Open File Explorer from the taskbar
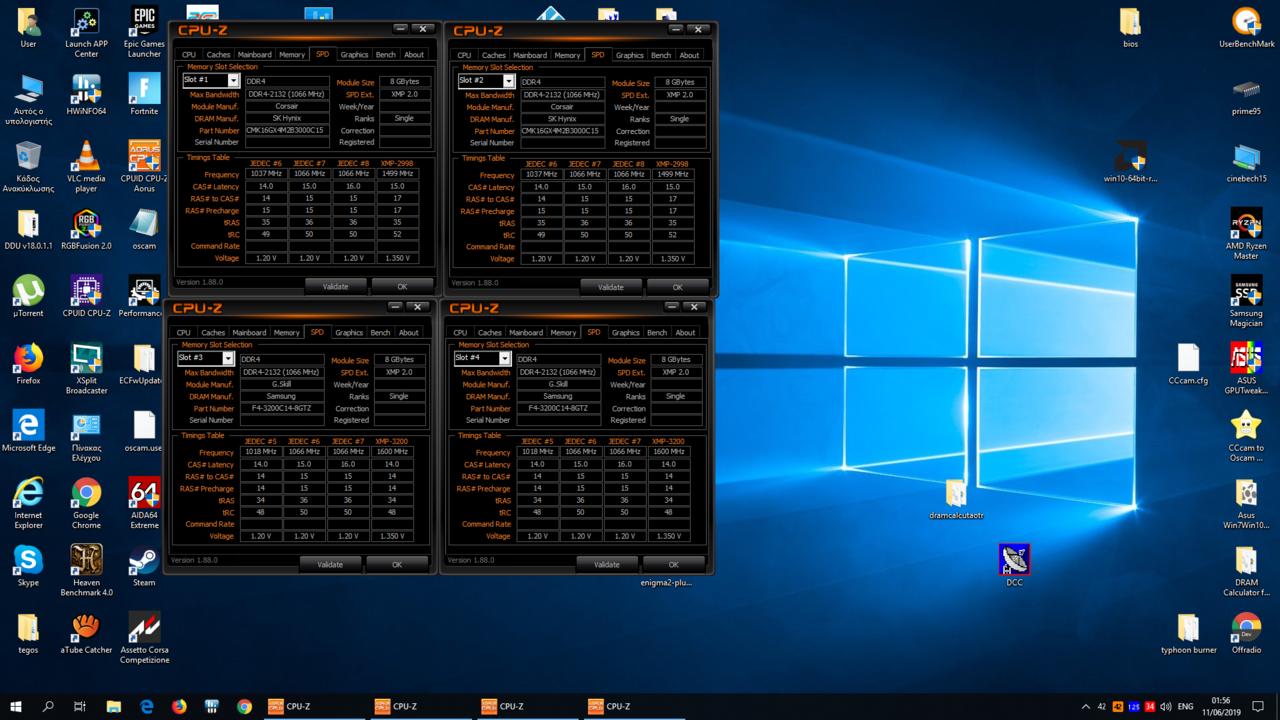Image resolution: width=1280 pixels, height=720 pixels. click(113, 707)
